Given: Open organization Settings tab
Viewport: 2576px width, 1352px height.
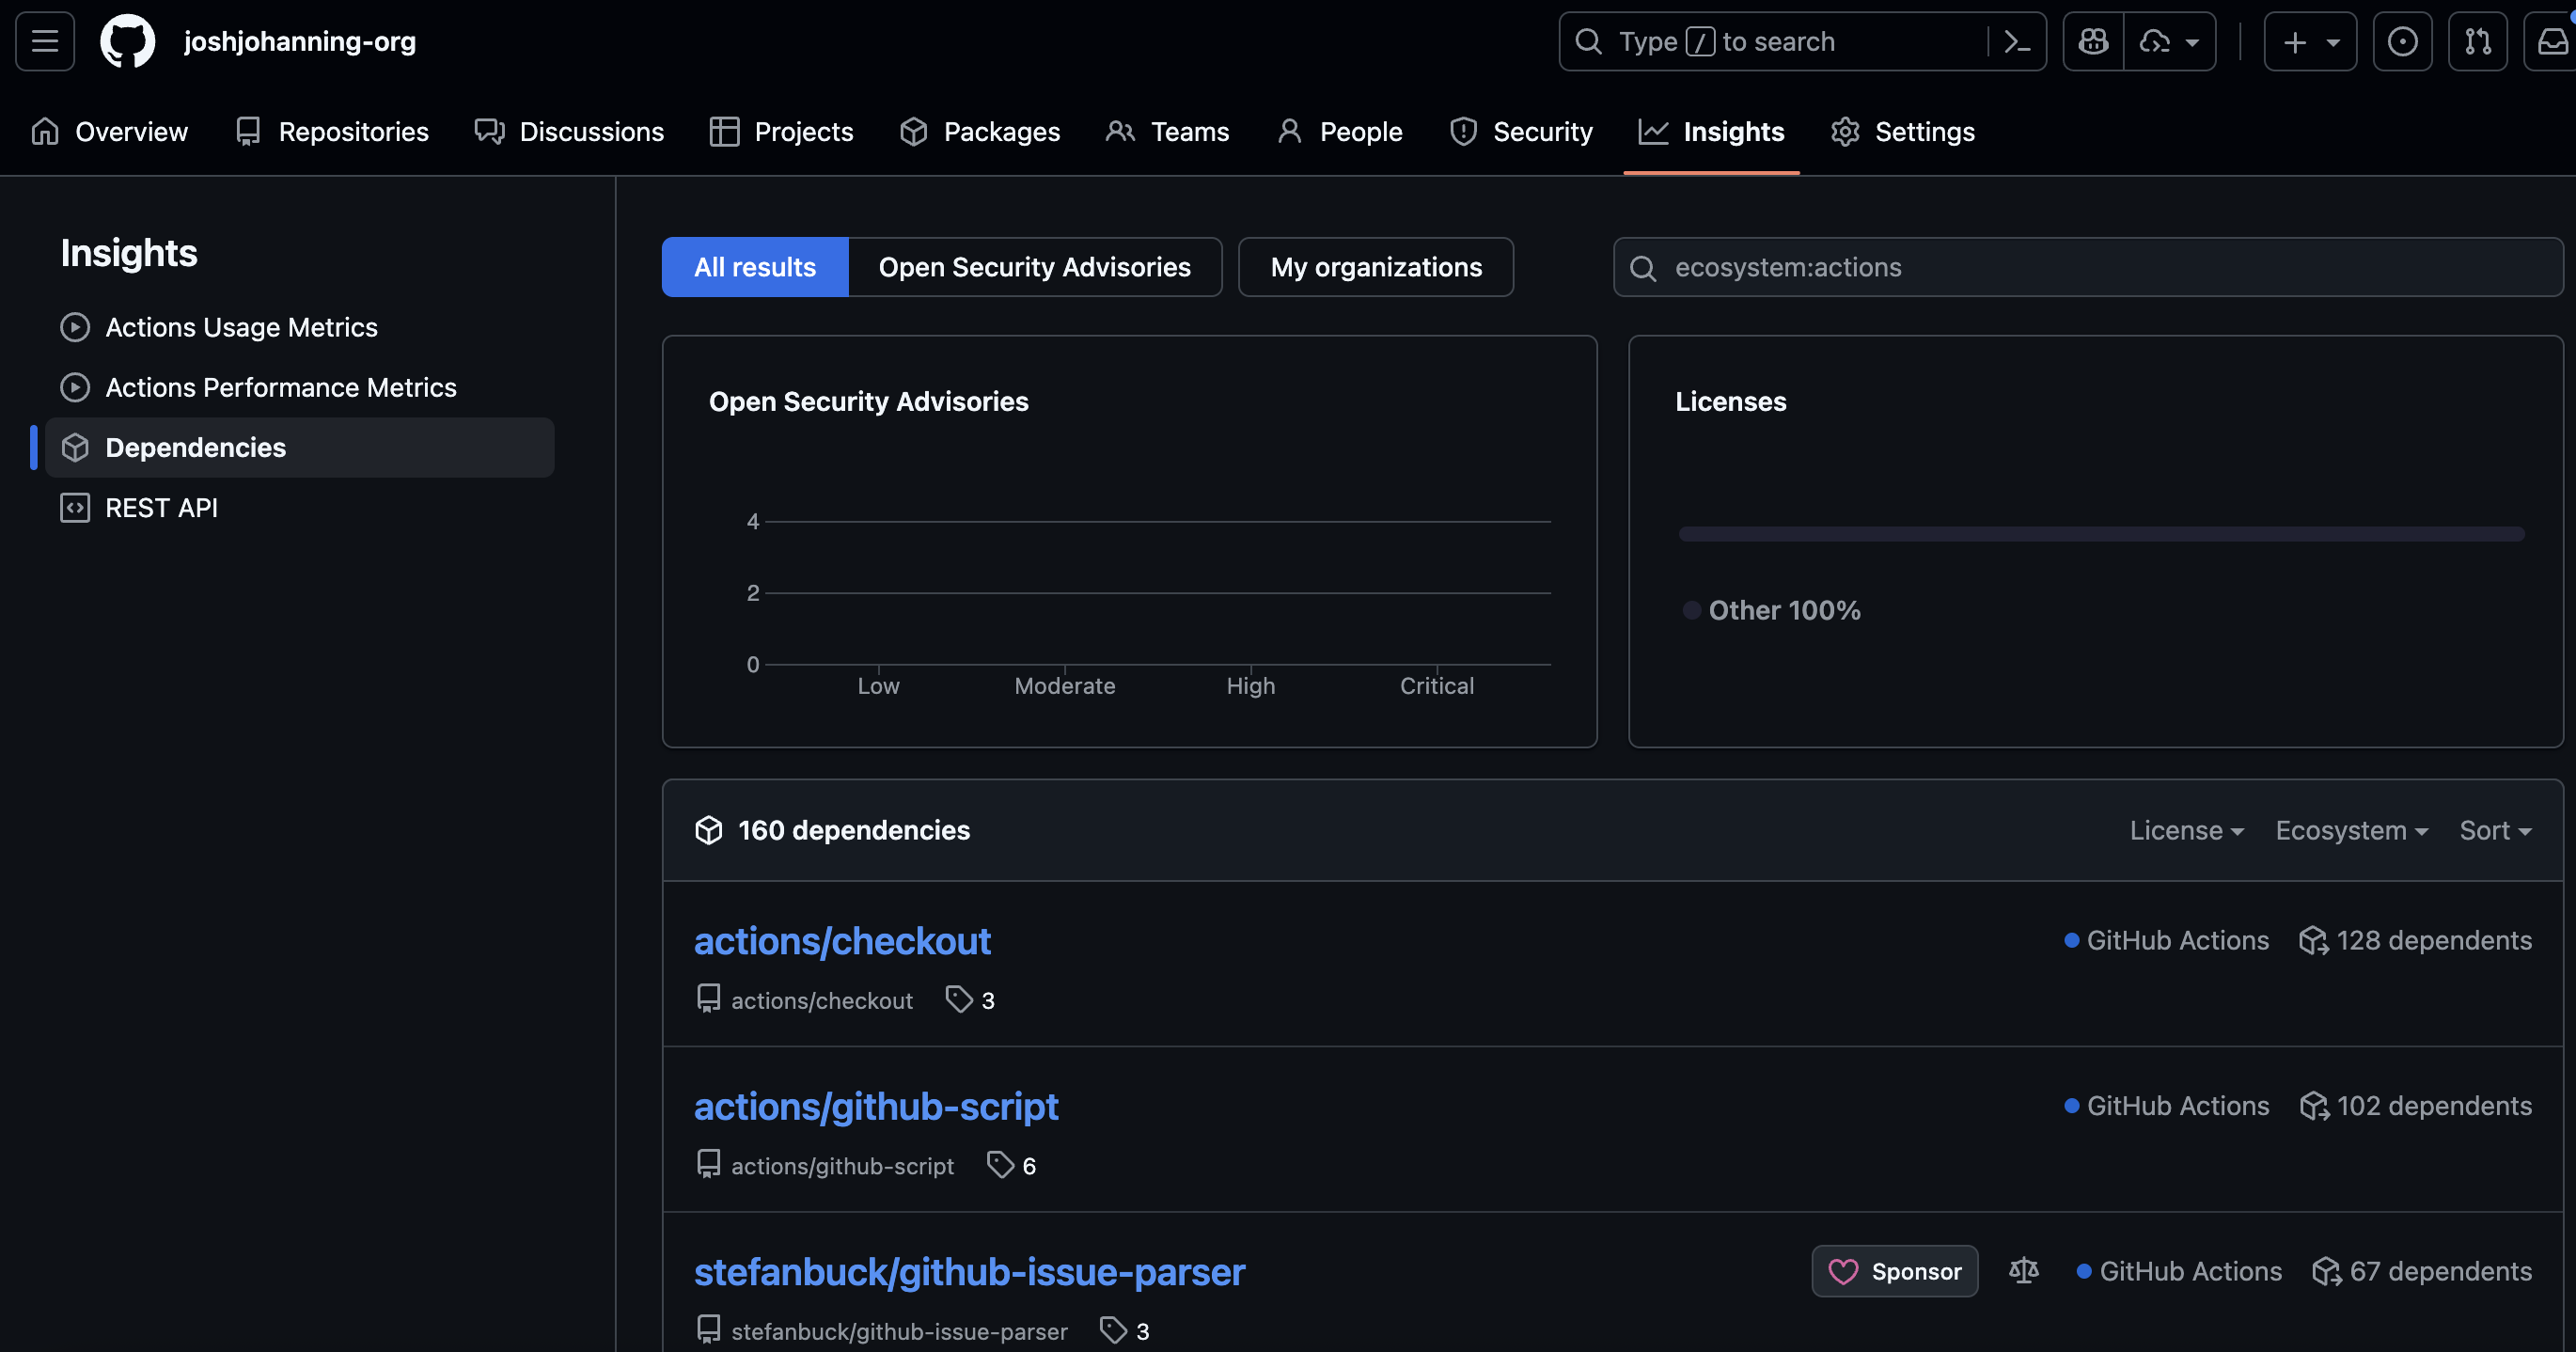Looking at the screenshot, I should point(1903,131).
